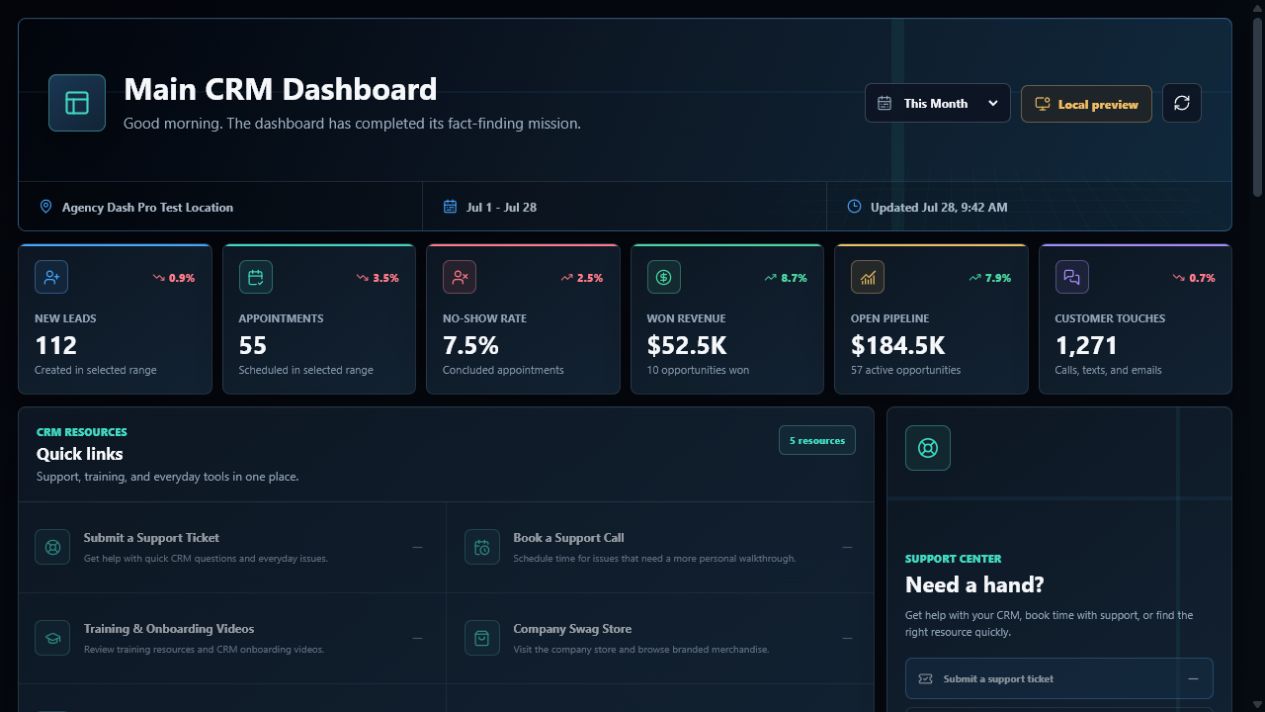
Task: Click the shopping bag icon for Company Swag Store
Action: [482, 638]
